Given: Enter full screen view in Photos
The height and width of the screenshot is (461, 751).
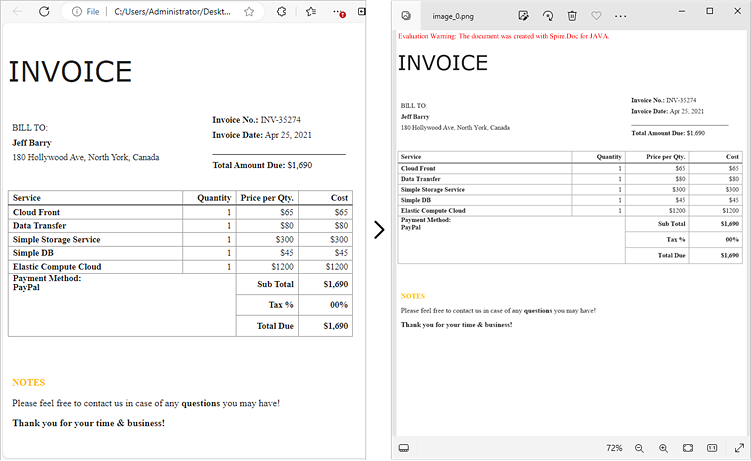Looking at the screenshot, I should coord(739,448).
